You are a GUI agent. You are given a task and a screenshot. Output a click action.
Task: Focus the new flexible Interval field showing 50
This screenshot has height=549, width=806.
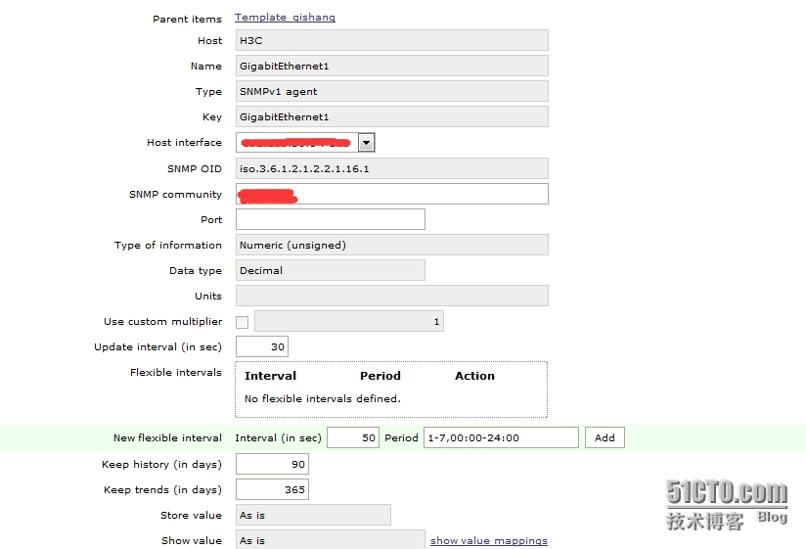click(353, 437)
